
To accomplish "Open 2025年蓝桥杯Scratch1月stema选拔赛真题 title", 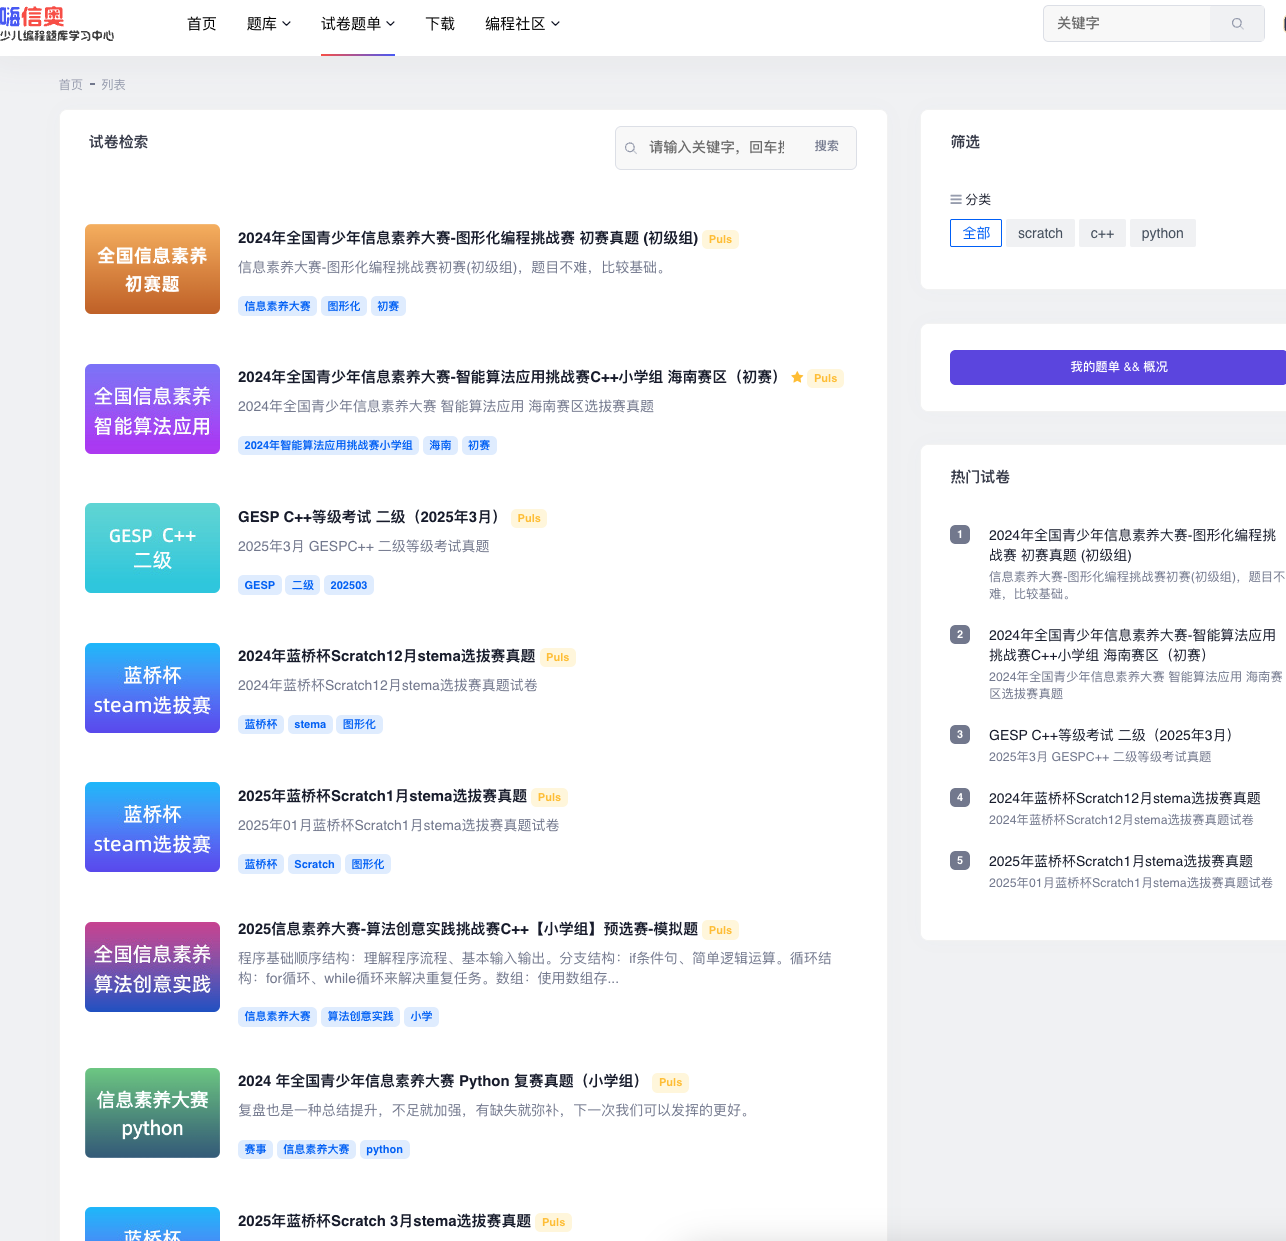I will point(382,796).
